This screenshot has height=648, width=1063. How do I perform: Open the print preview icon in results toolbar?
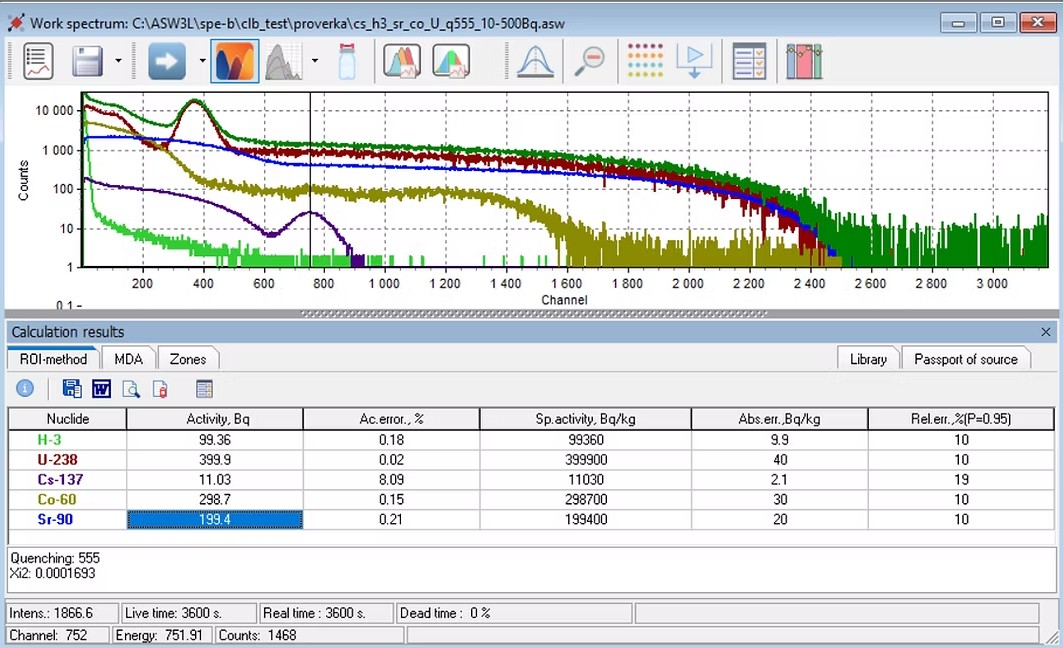pos(131,389)
